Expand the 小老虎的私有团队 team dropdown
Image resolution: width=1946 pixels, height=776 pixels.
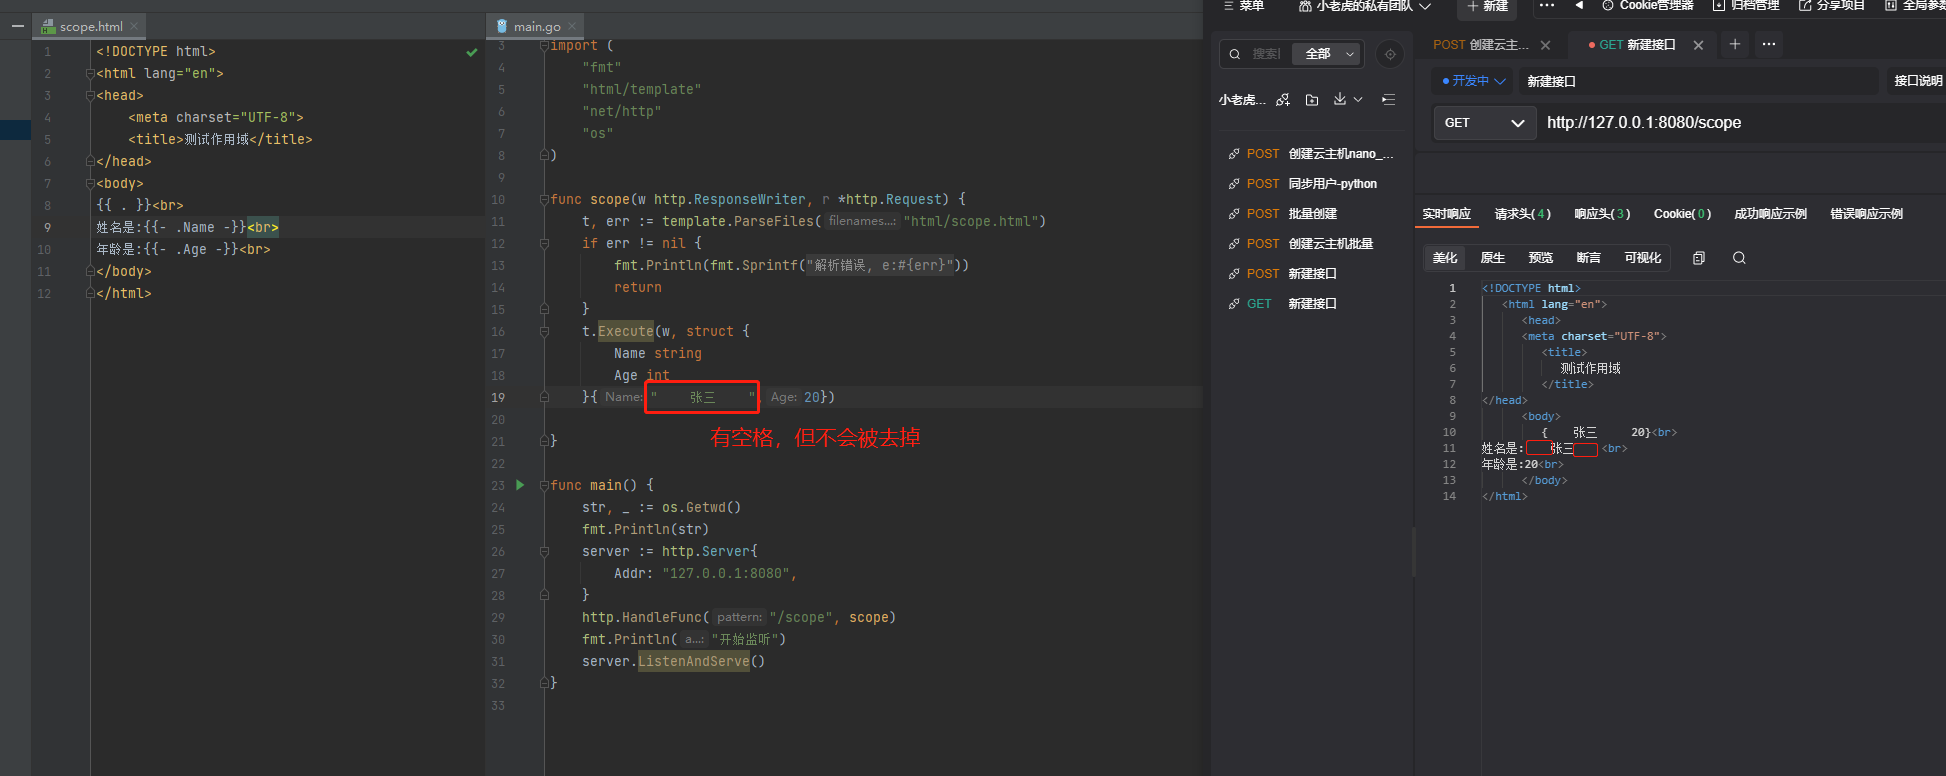[1365, 6]
